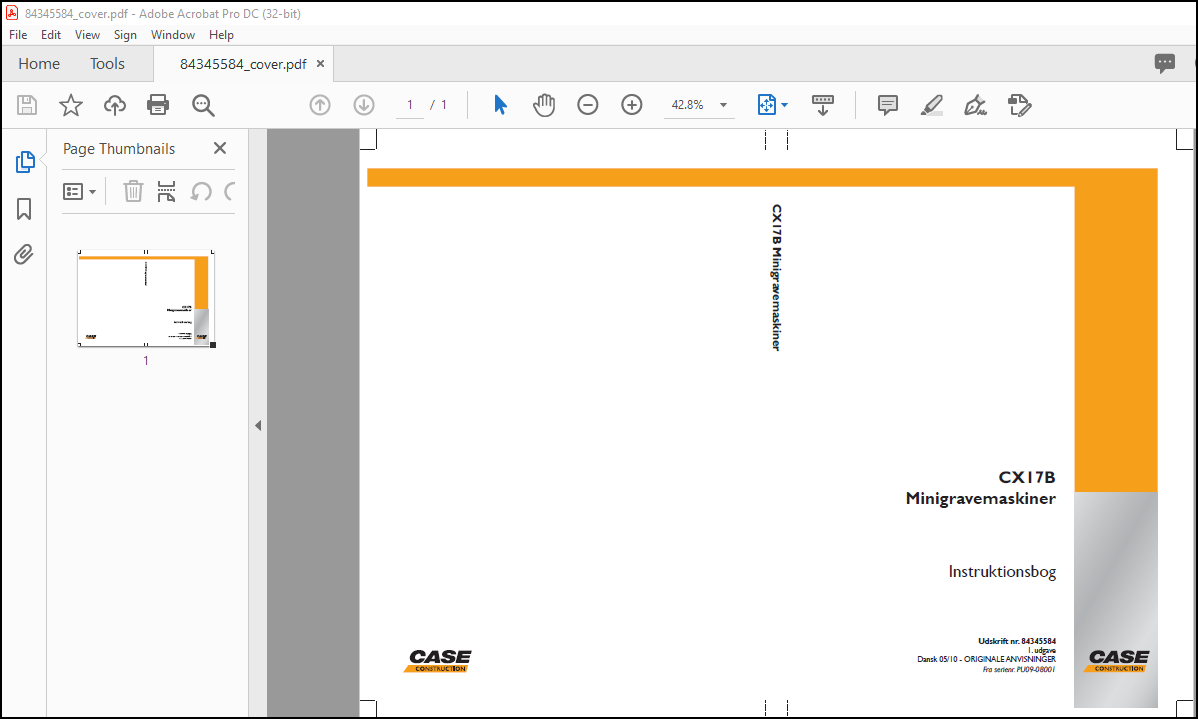
Task: Upload to cloud icon in toolbar
Action: point(115,105)
